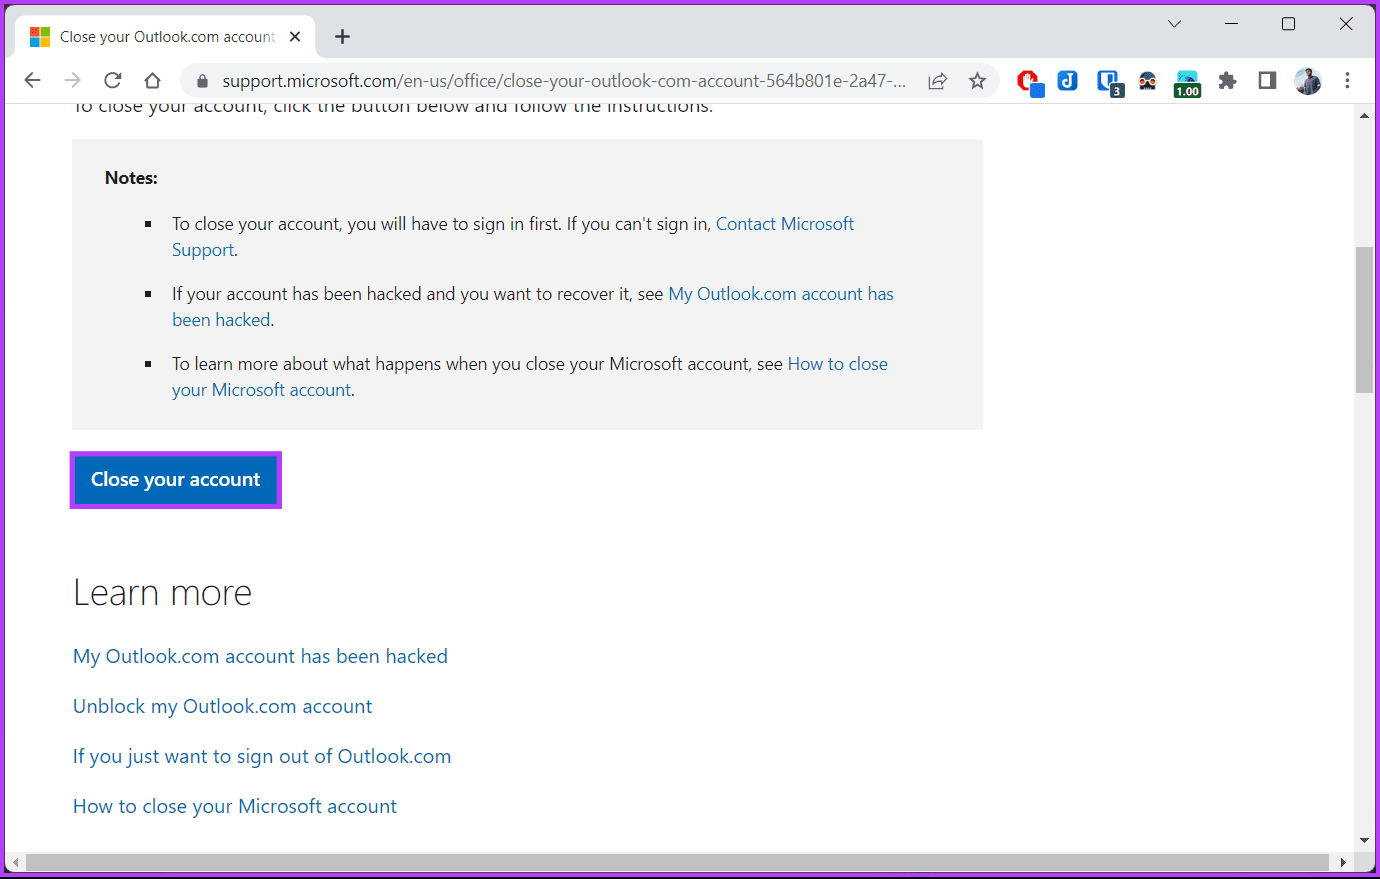
Task: Minimize the browser window
Action: pos(1231,24)
